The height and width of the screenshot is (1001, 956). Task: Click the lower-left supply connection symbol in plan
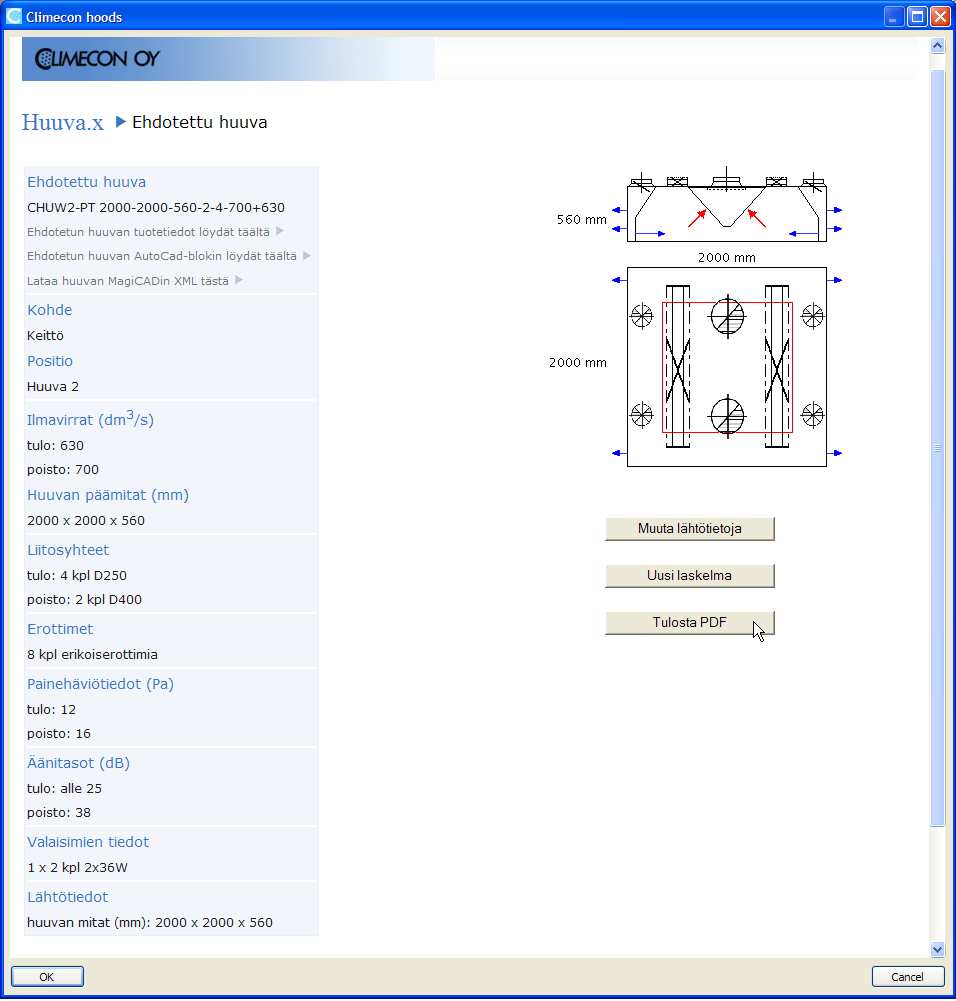coord(642,414)
